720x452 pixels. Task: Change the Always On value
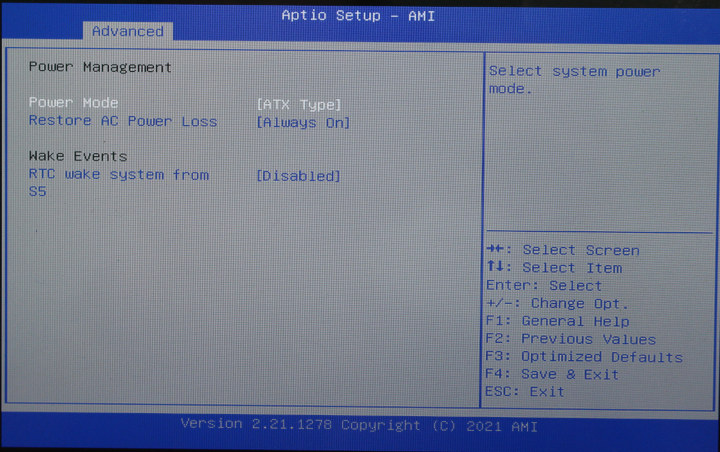click(303, 123)
